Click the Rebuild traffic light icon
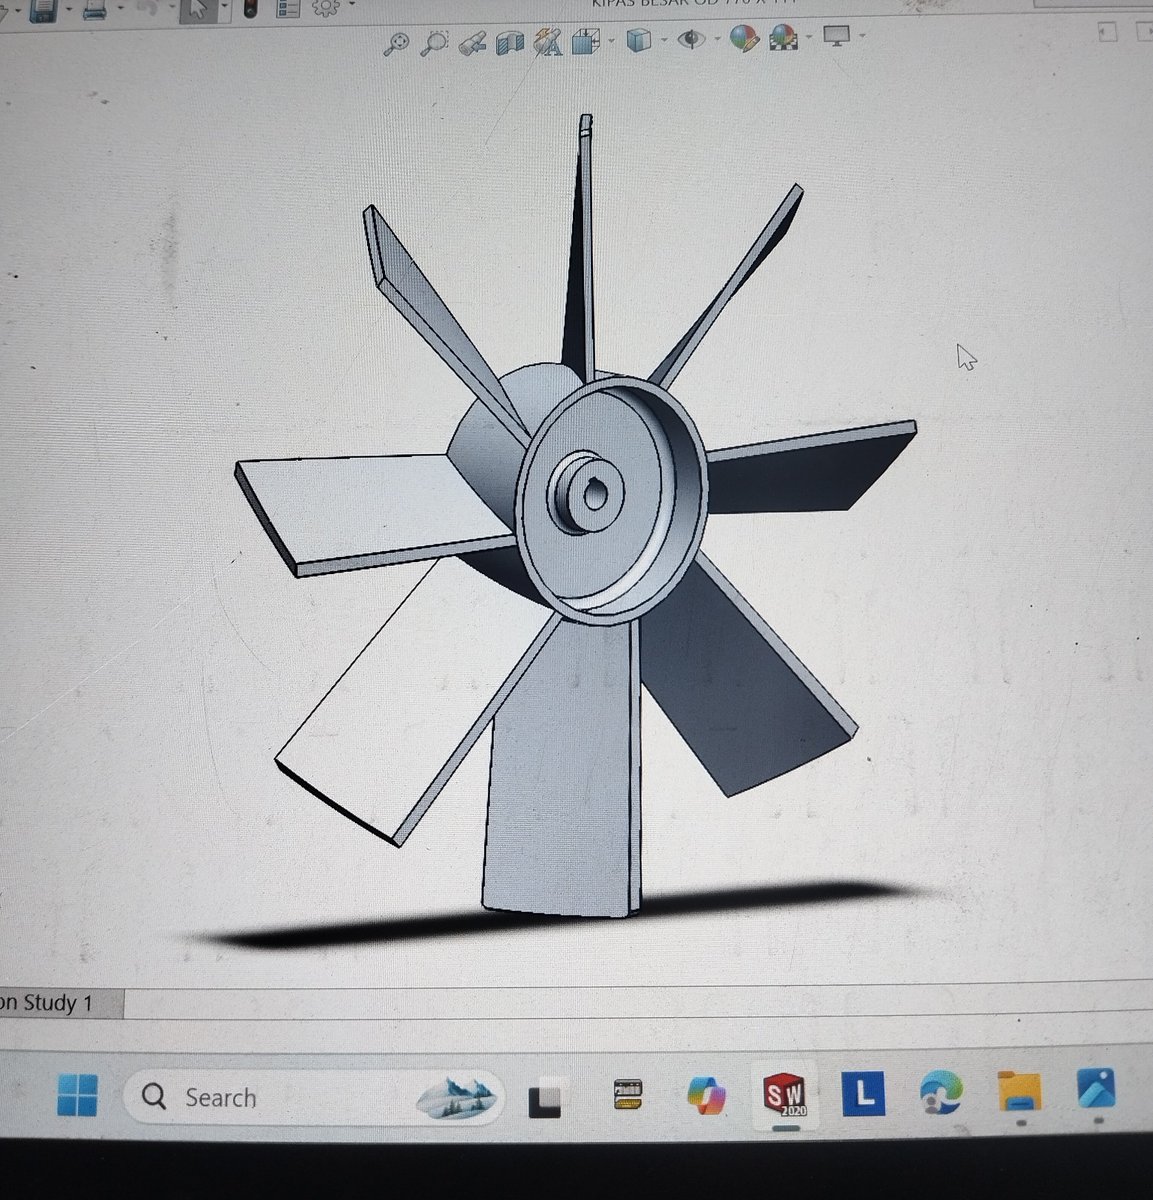This screenshot has width=1153, height=1200. point(248,9)
